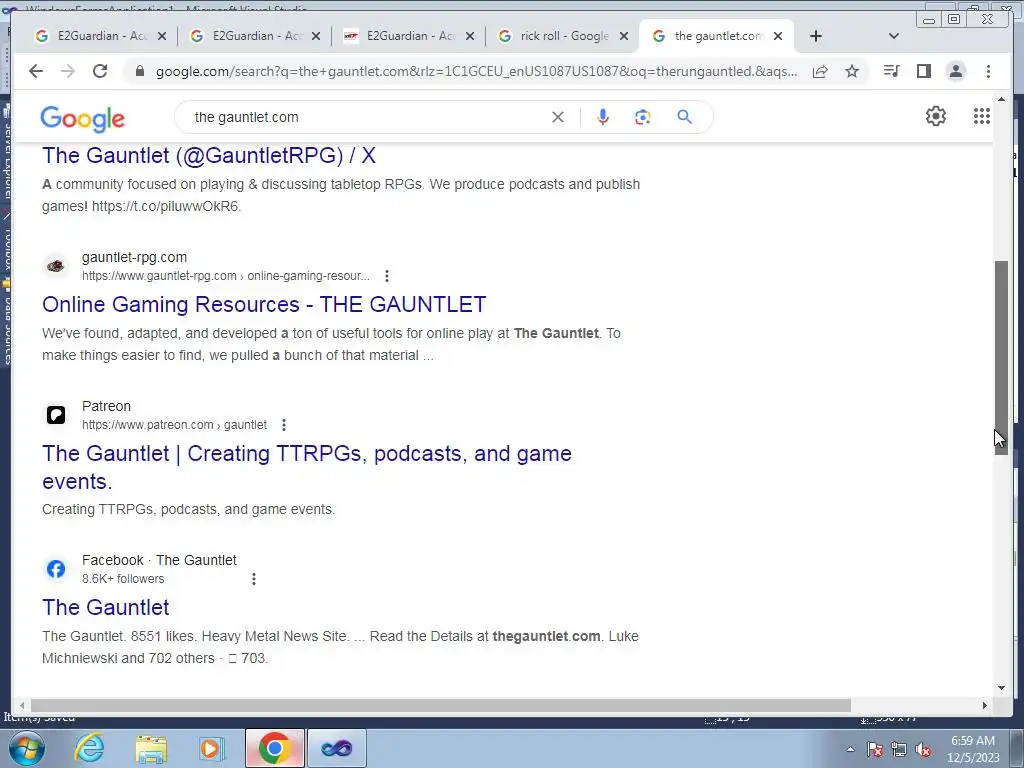1024x768 pixels.
Task: Click the muted volume tray icon
Action: pyautogui.click(x=923, y=750)
